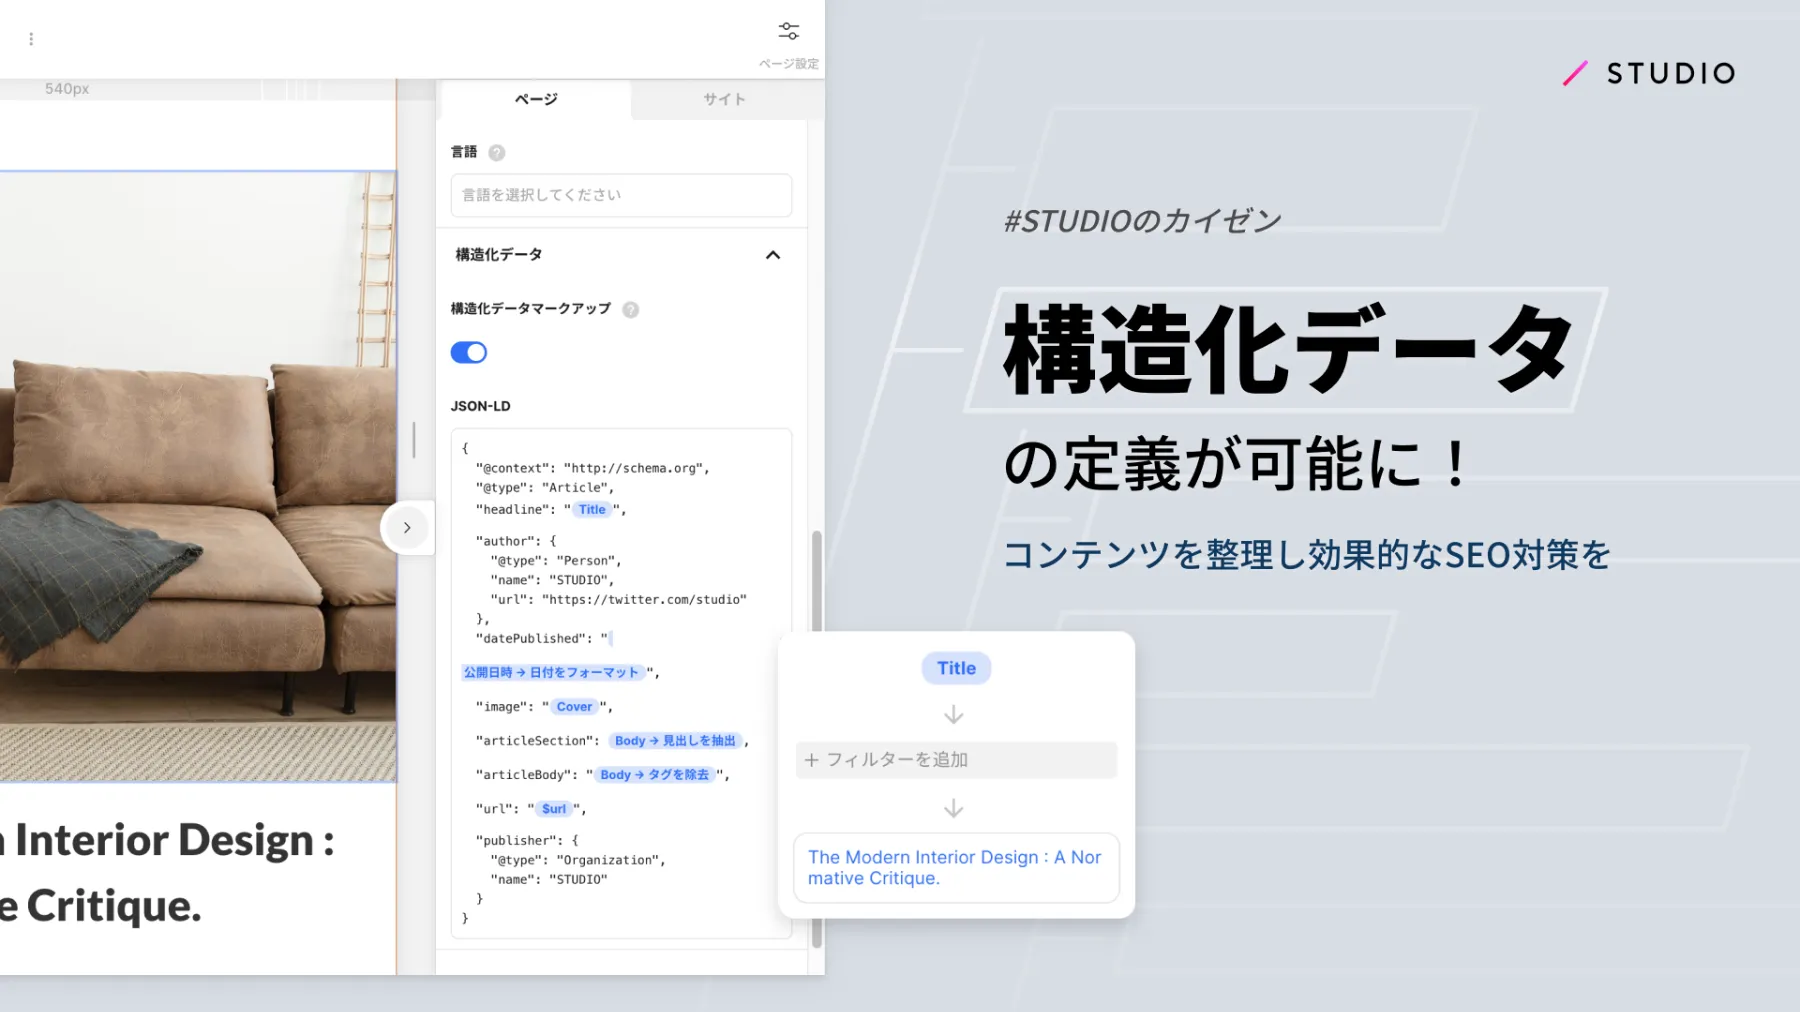Click the "@type": "Organization" line

pos(578,860)
